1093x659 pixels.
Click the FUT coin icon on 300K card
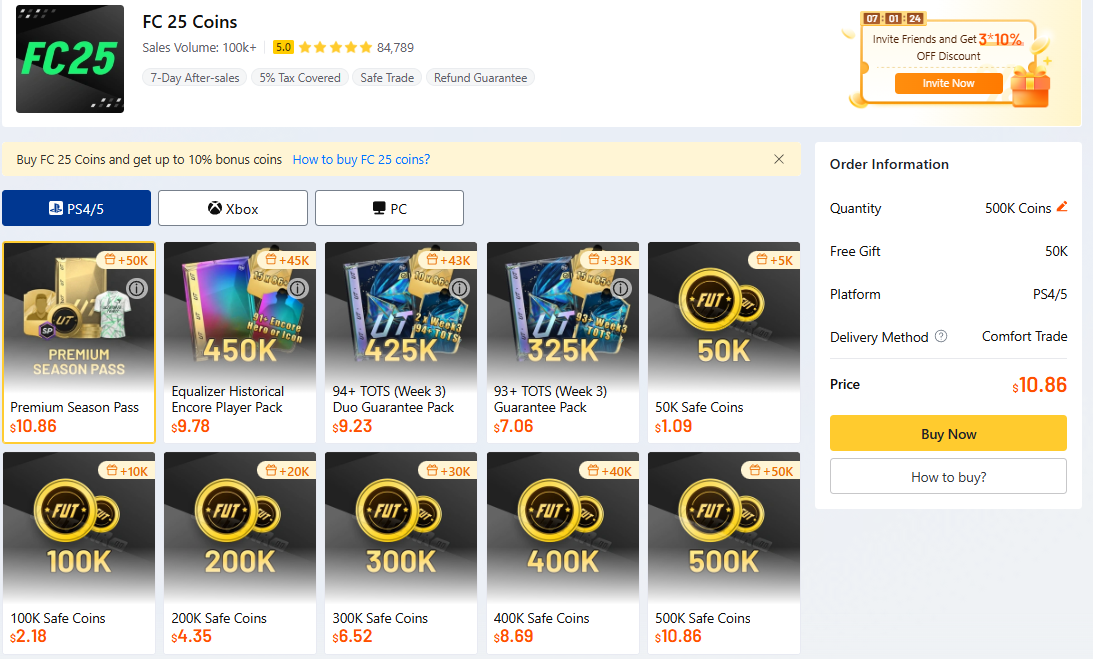(x=398, y=512)
